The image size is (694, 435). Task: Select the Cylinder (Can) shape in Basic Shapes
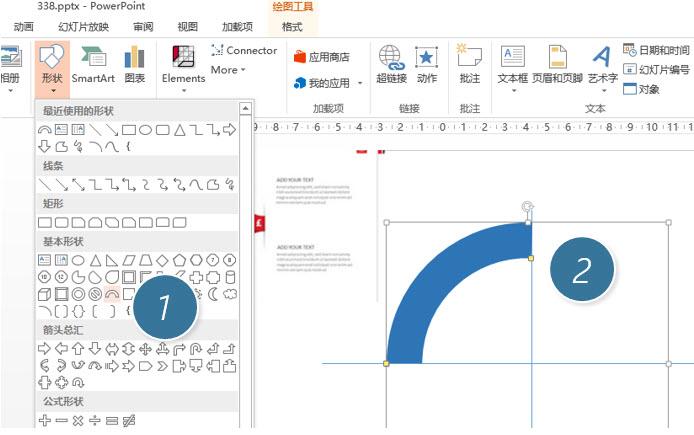pos(230,277)
